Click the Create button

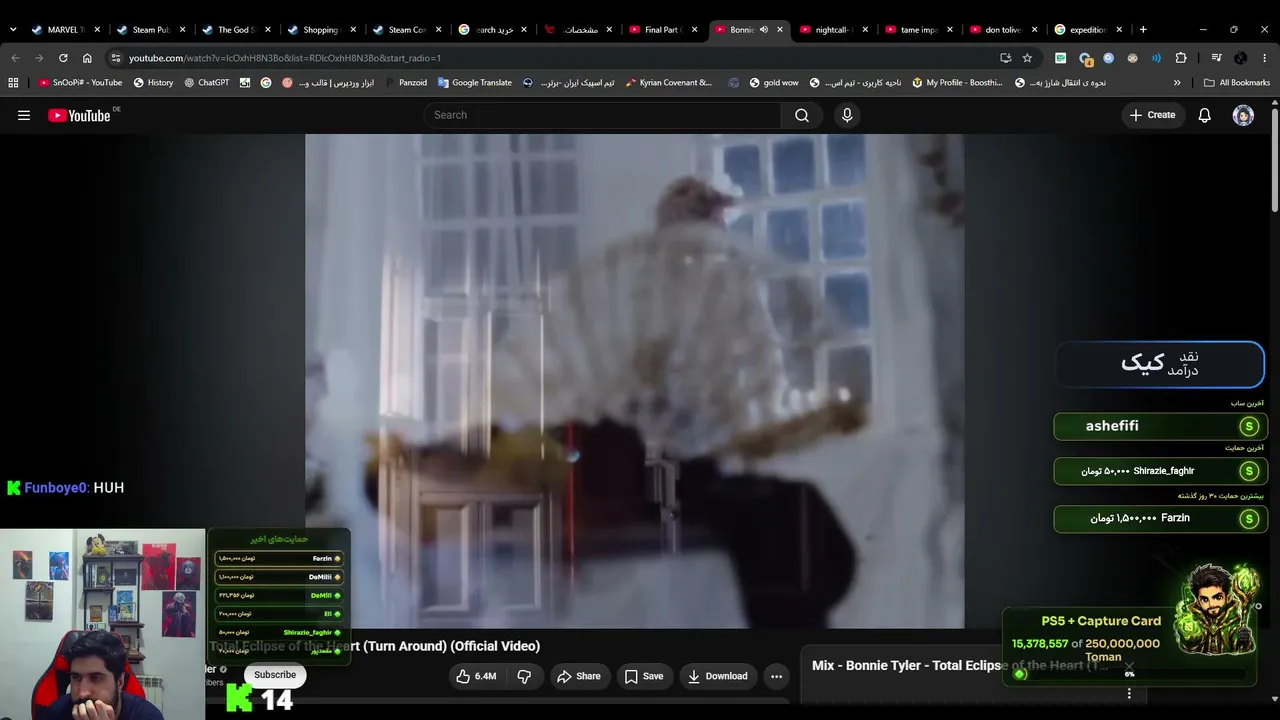point(1152,115)
